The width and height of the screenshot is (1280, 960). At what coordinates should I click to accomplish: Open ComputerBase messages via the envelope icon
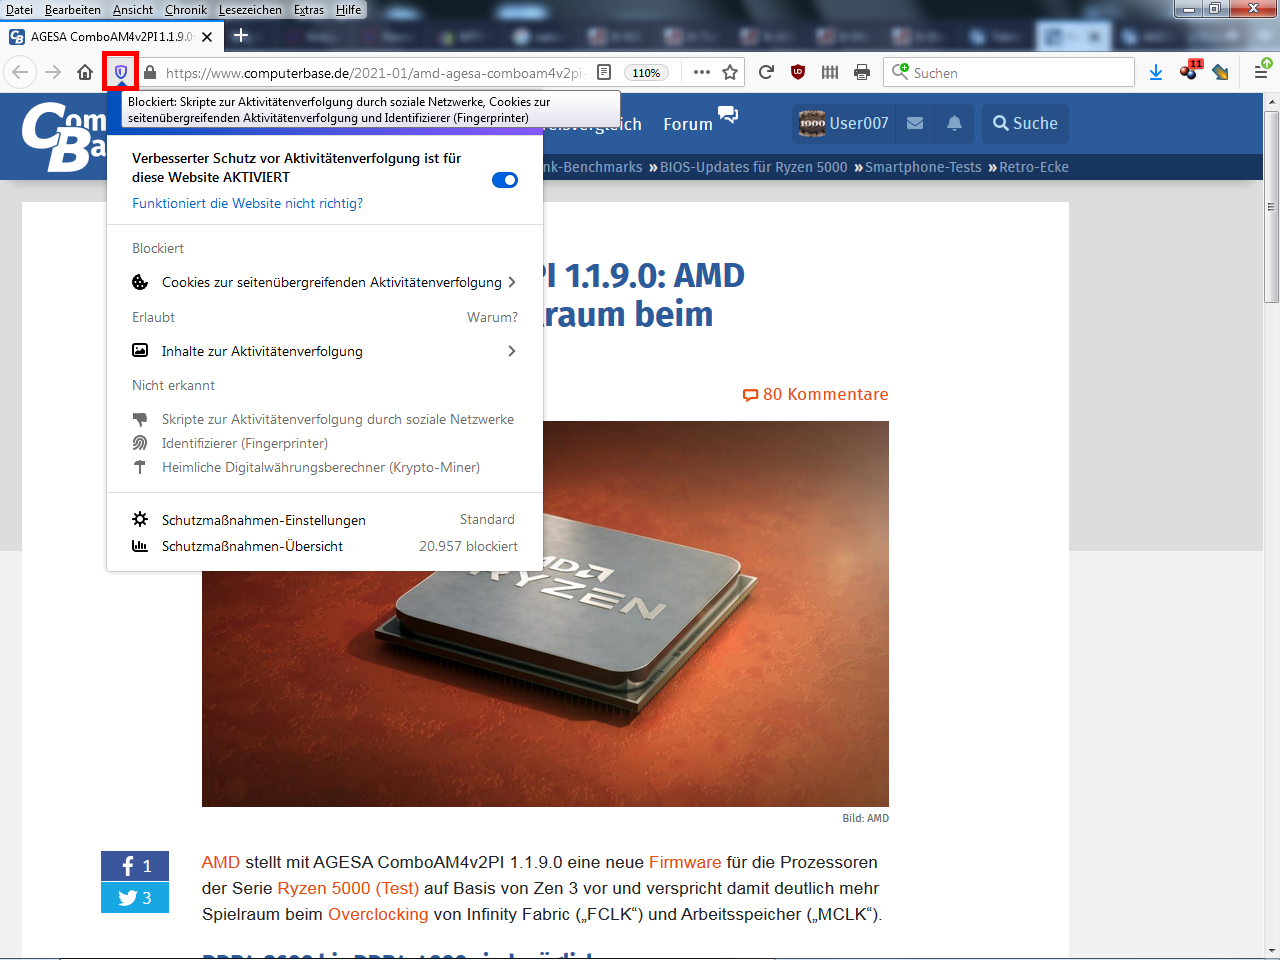[914, 123]
